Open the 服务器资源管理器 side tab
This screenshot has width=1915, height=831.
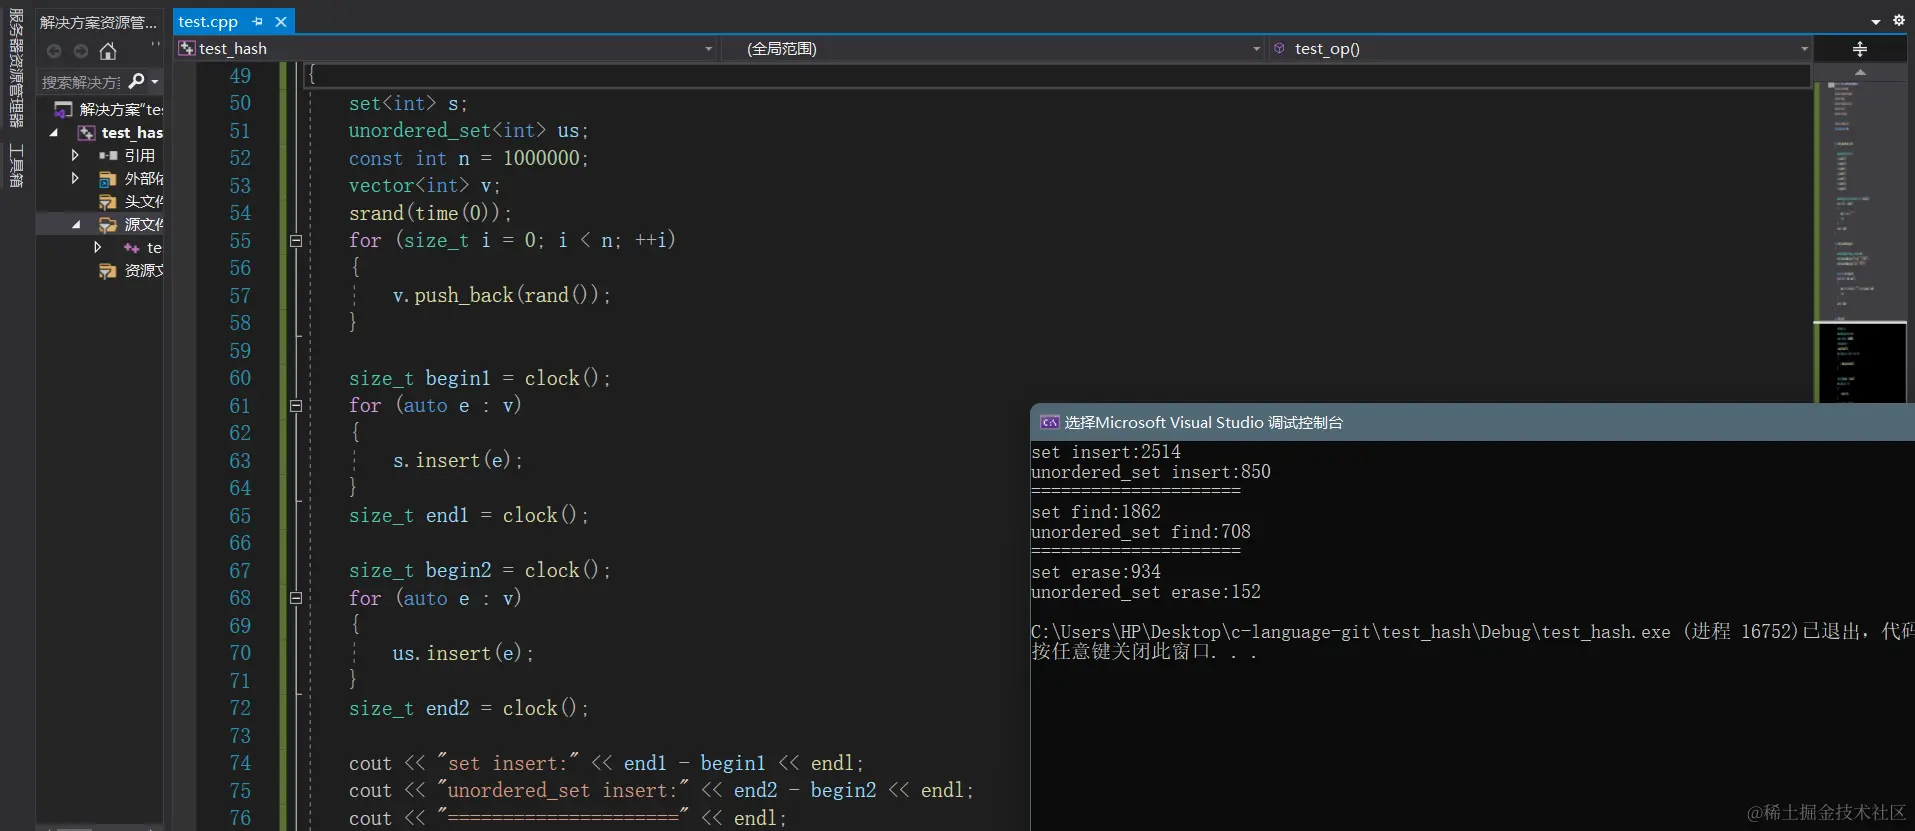tap(16, 68)
